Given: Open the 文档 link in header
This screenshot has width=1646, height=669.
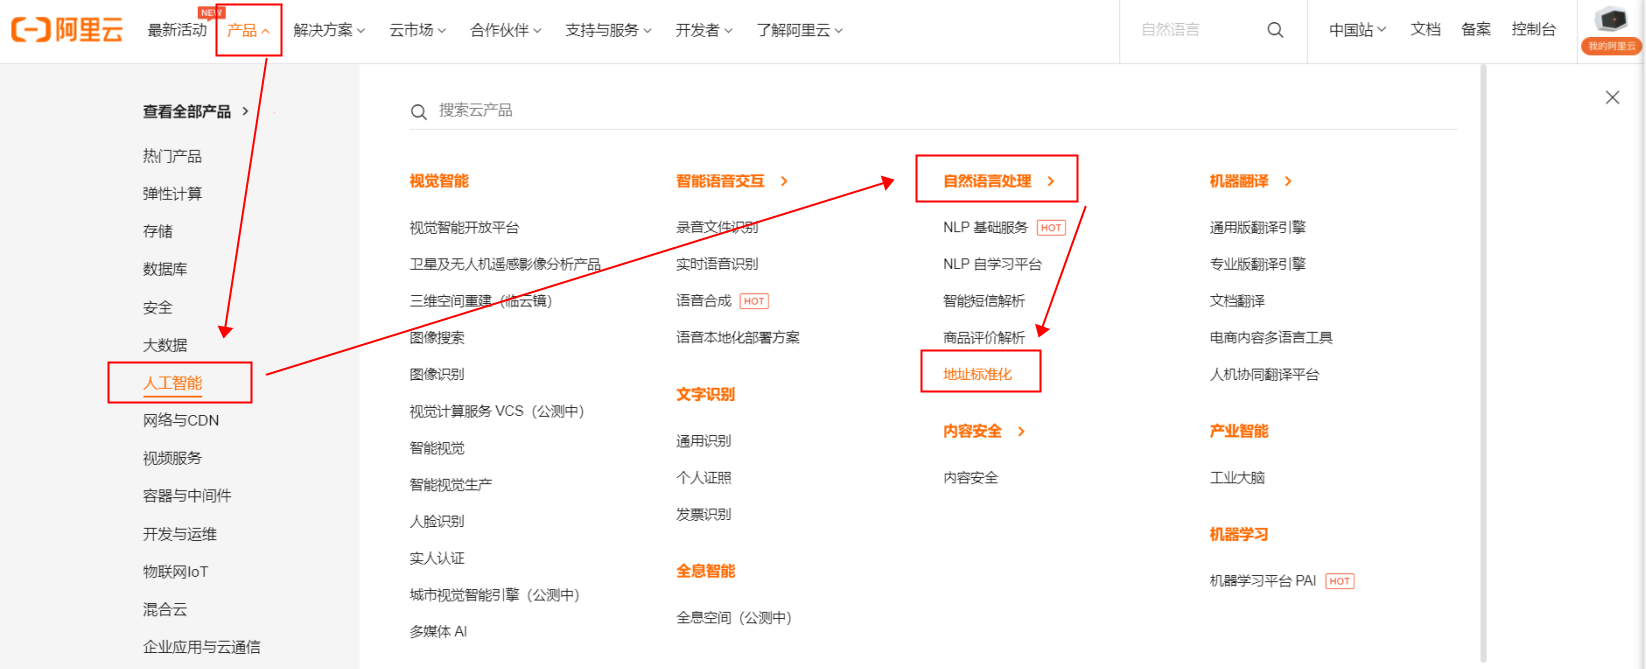Looking at the screenshot, I should (x=1426, y=30).
